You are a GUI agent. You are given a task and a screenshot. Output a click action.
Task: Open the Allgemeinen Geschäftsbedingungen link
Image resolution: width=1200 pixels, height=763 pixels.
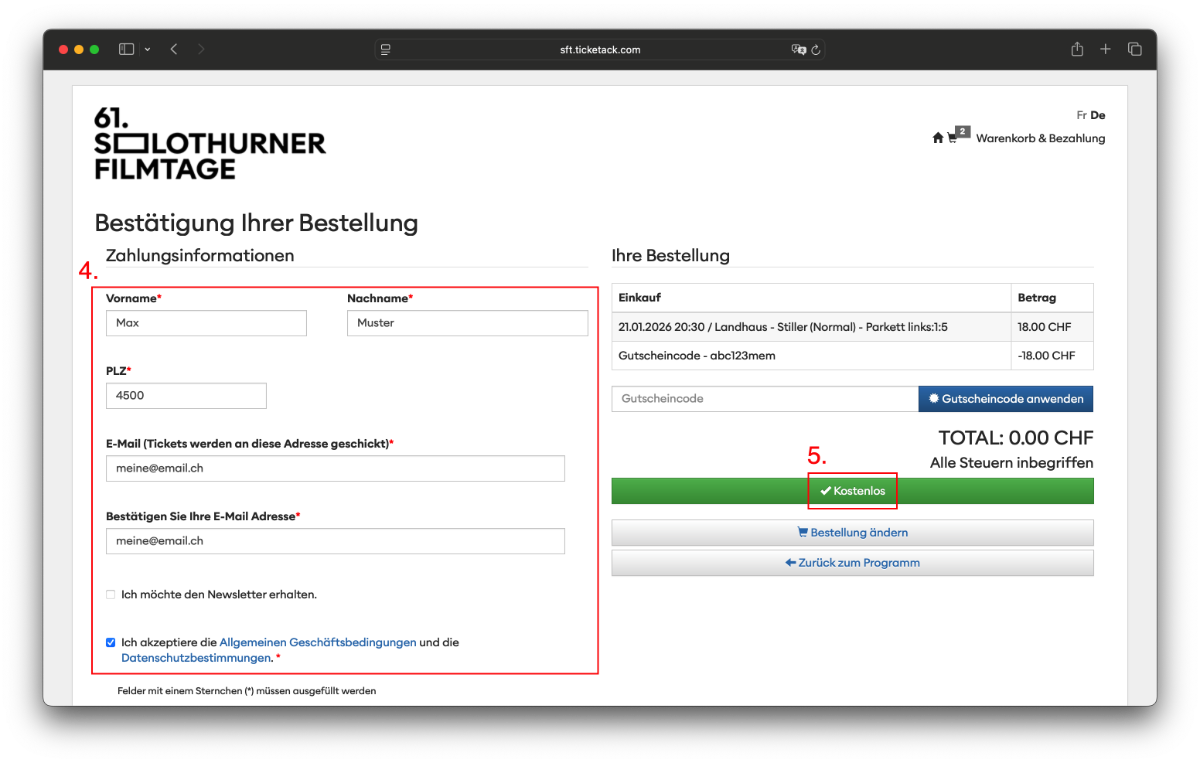point(317,642)
